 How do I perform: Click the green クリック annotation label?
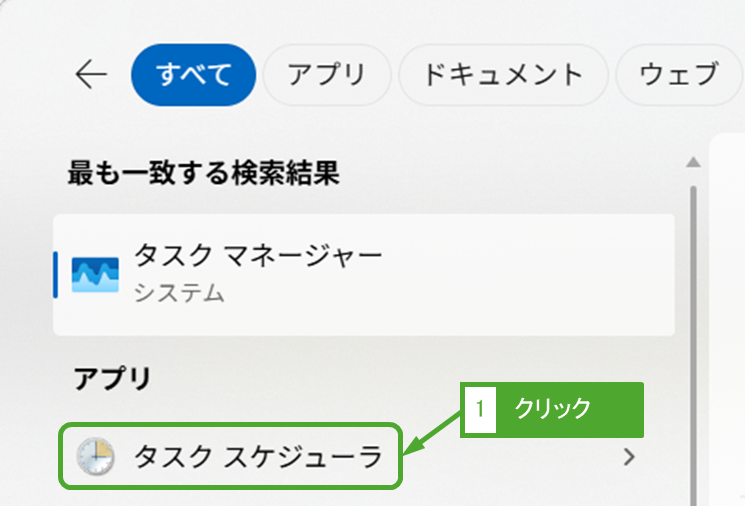(x=567, y=409)
